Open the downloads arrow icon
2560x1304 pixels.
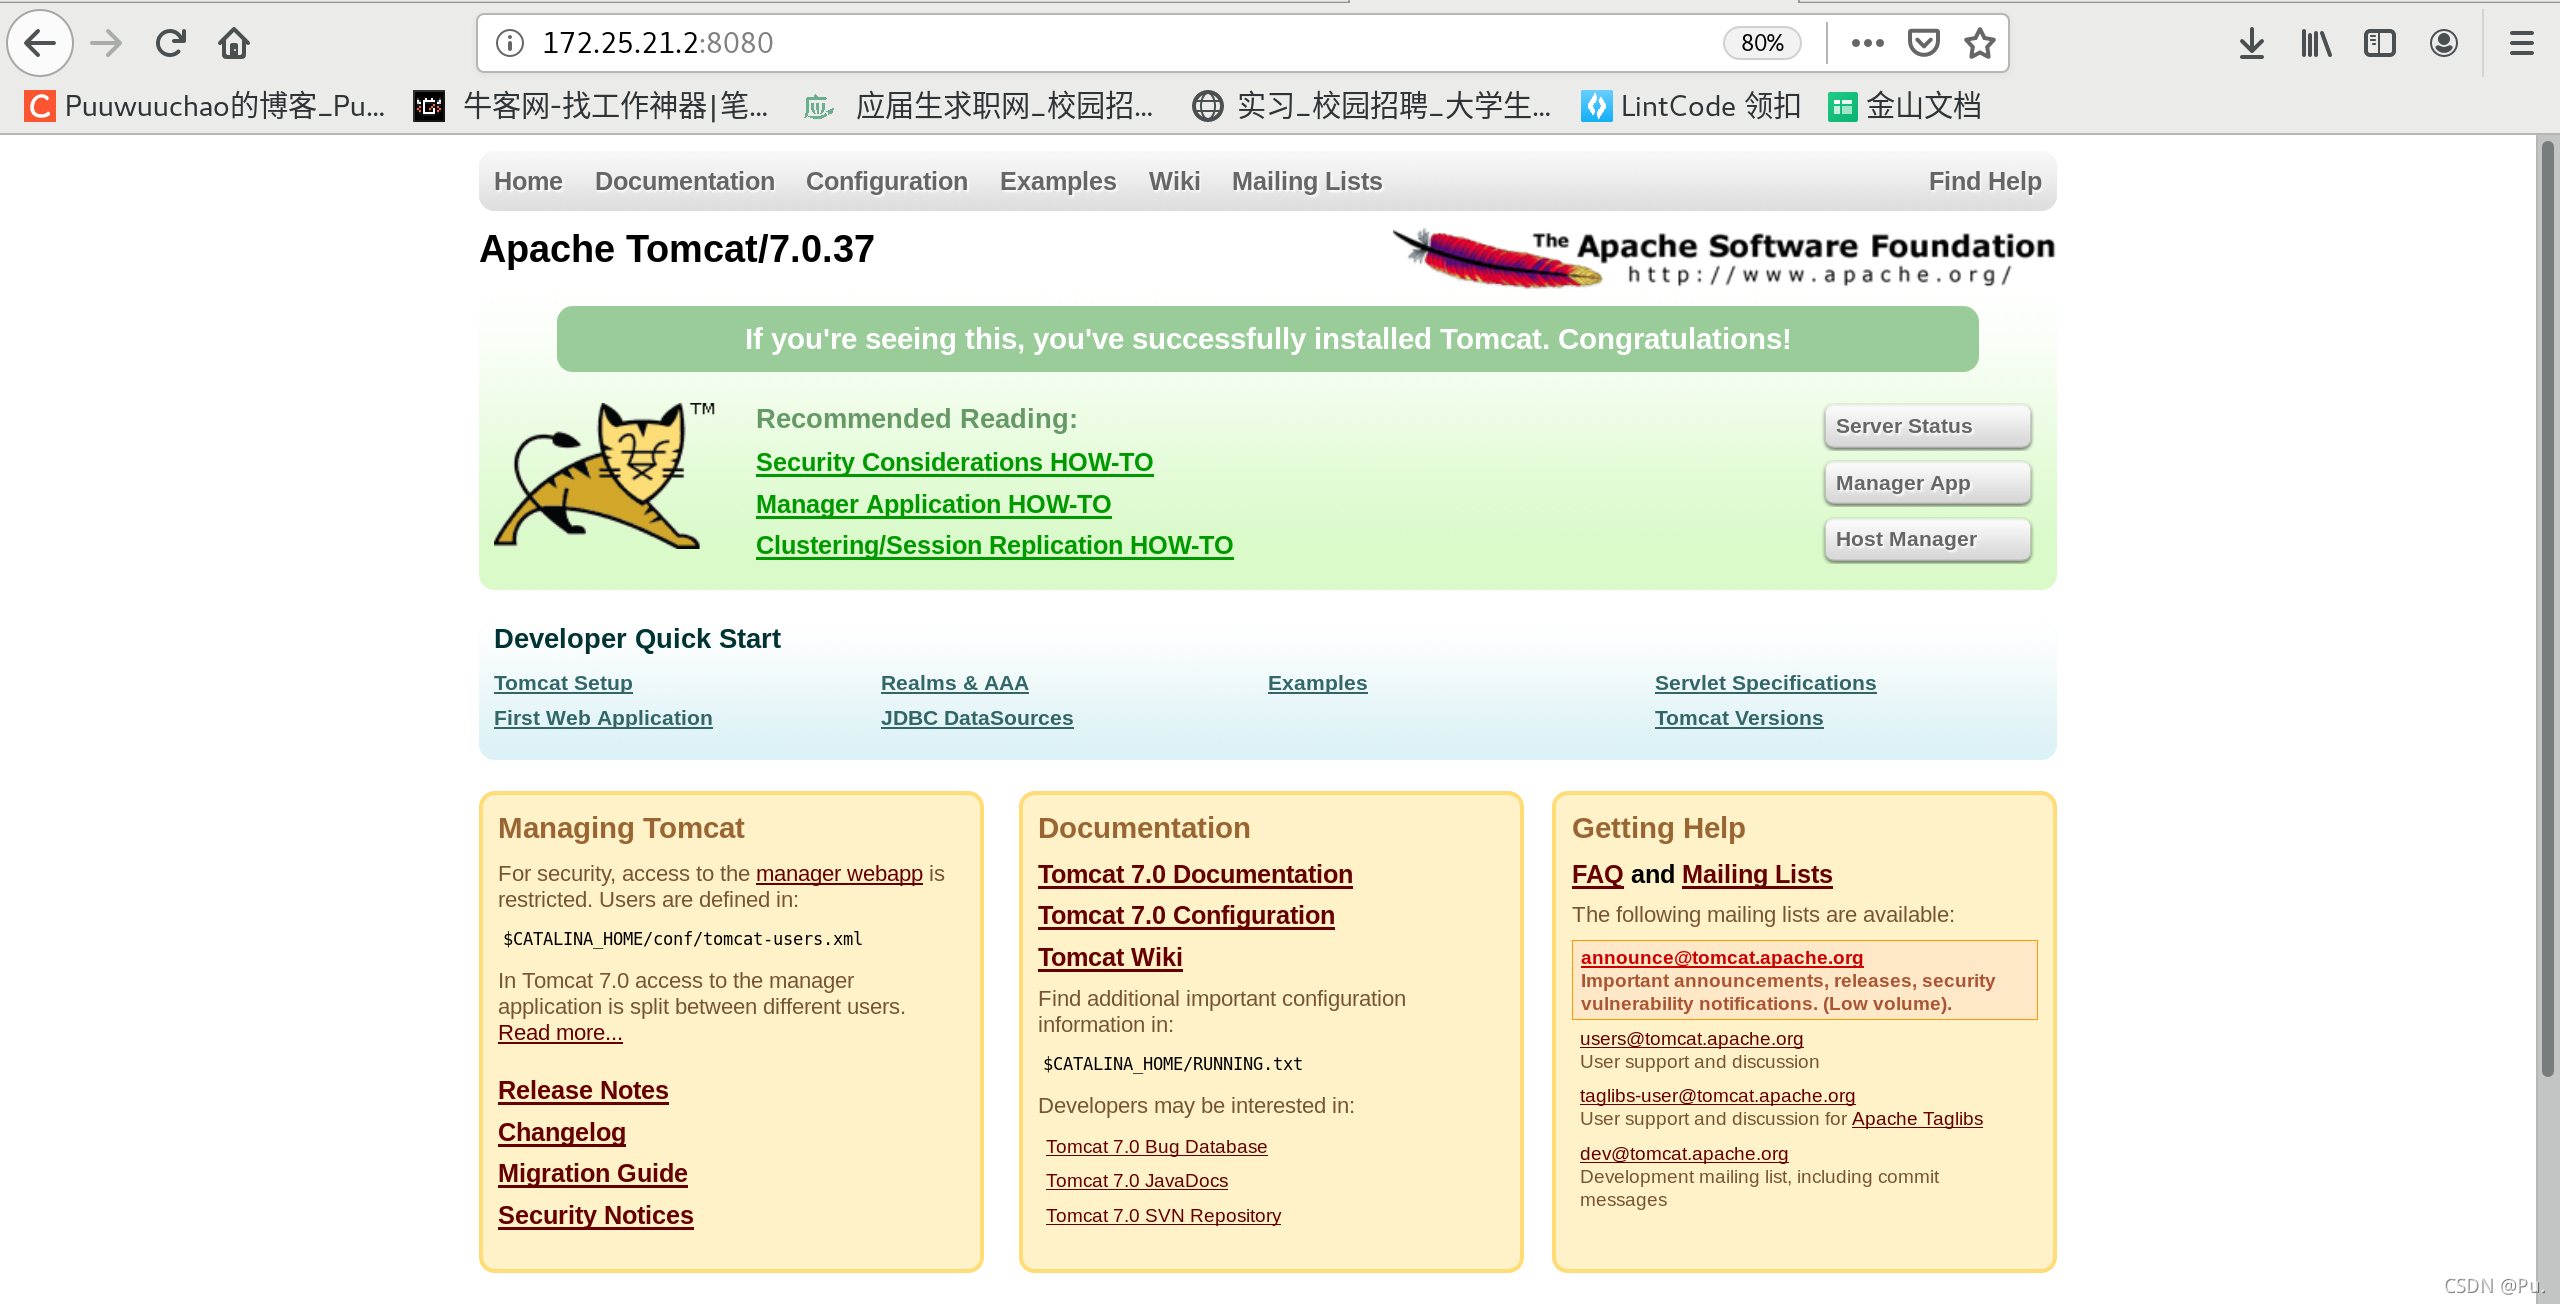coord(2251,43)
